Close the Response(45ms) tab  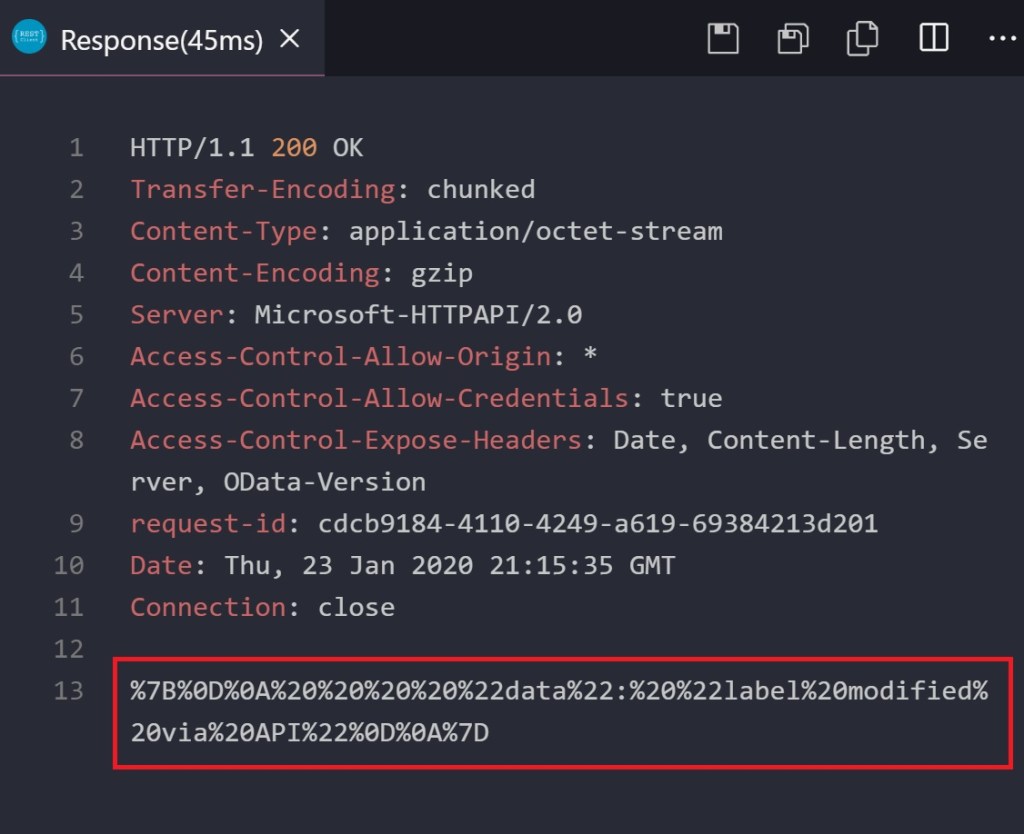pos(289,39)
